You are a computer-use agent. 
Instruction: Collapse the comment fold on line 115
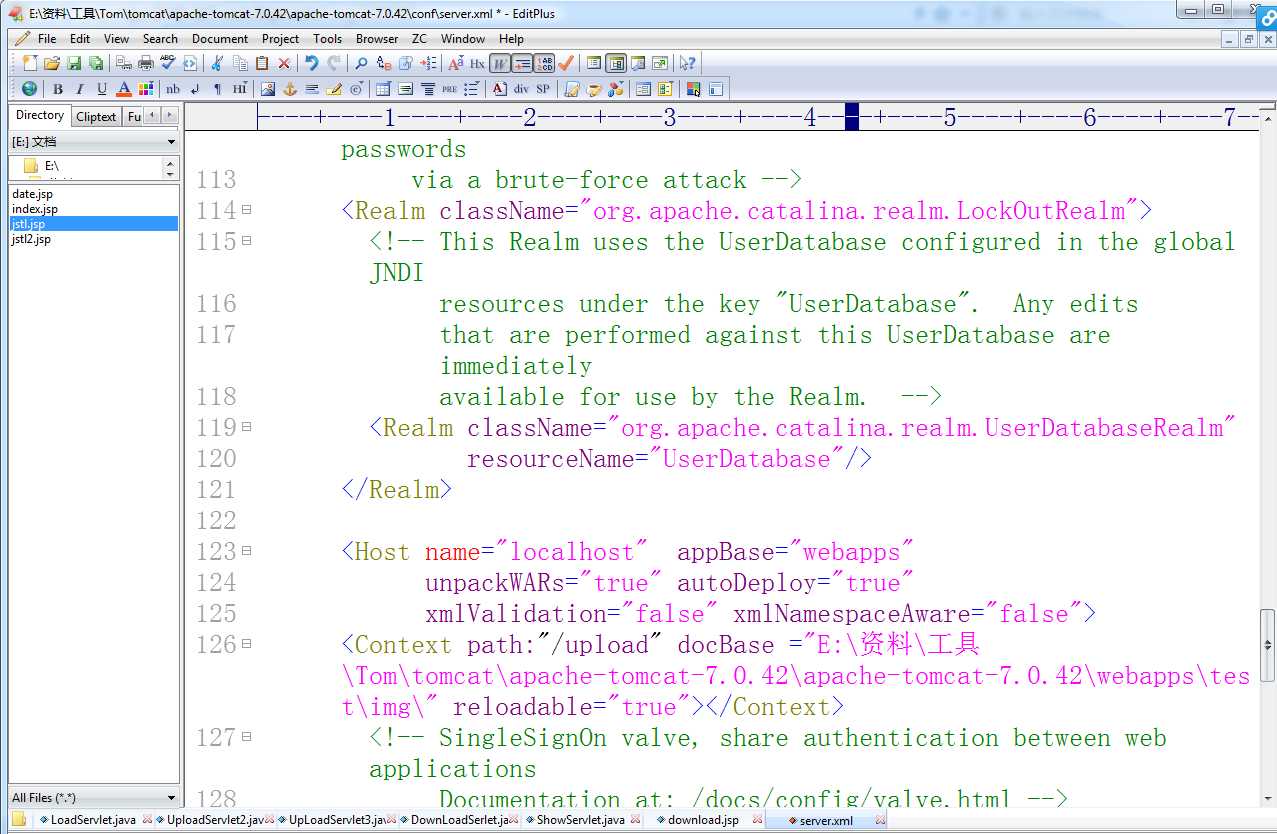point(246,241)
